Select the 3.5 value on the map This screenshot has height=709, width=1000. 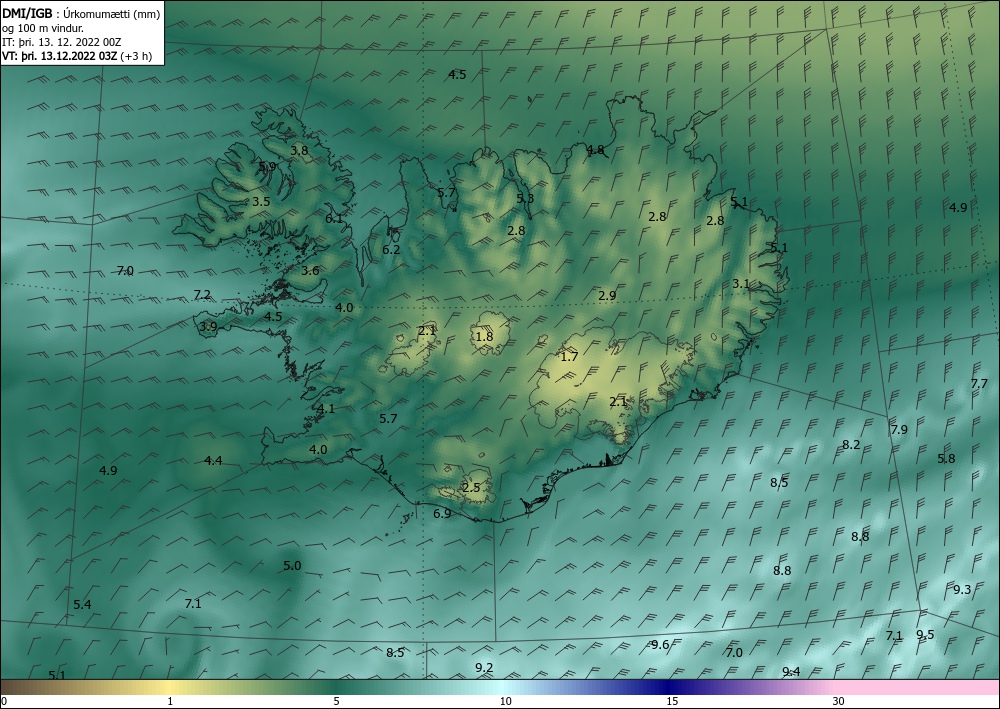tap(261, 201)
